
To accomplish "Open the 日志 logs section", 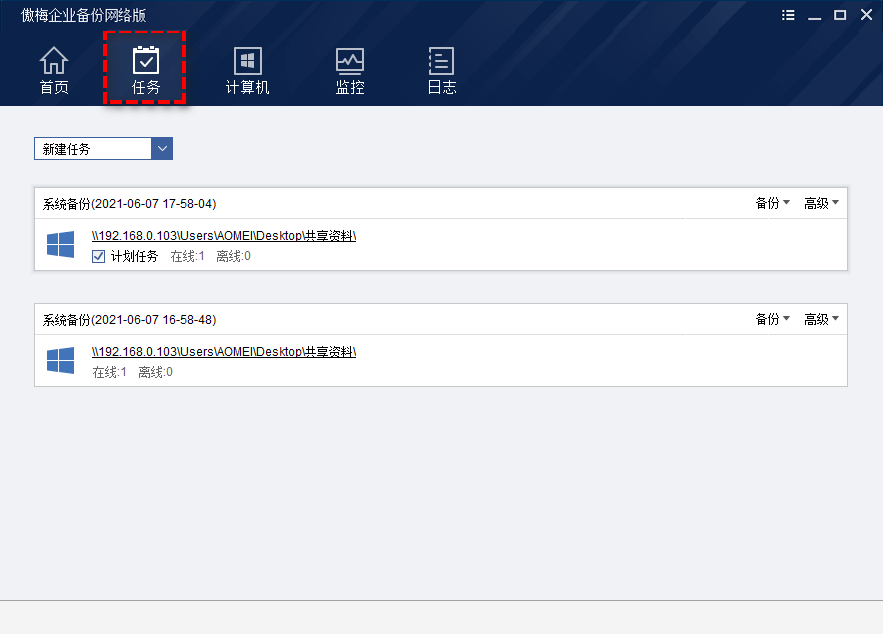I will pos(442,70).
